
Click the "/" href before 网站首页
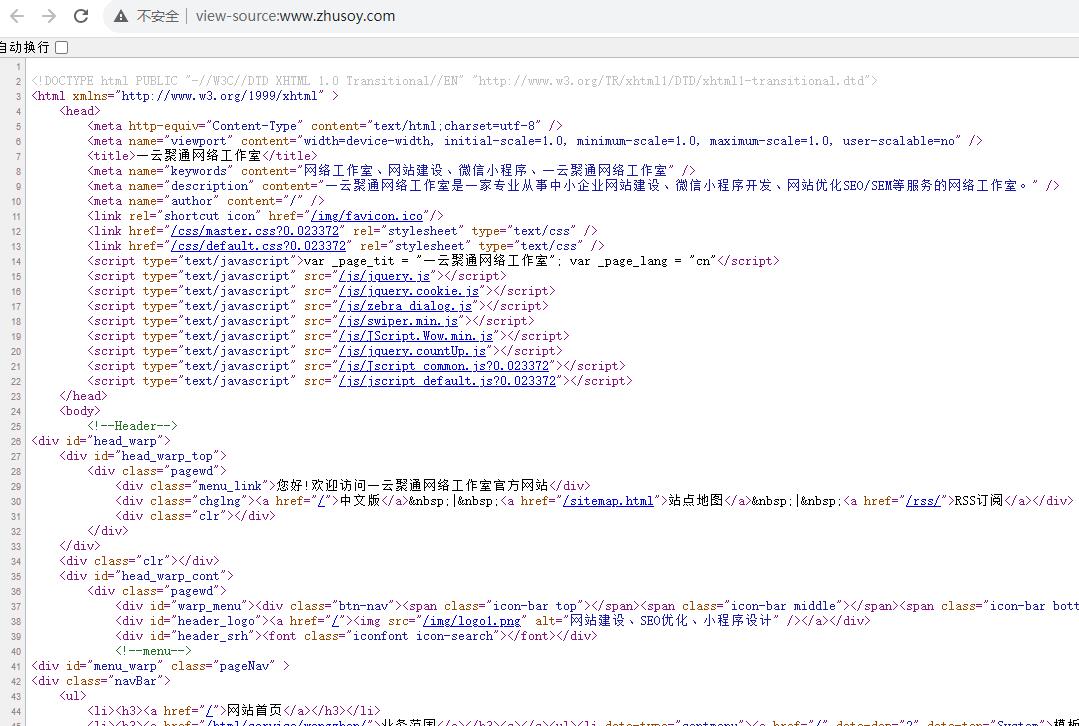point(209,710)
